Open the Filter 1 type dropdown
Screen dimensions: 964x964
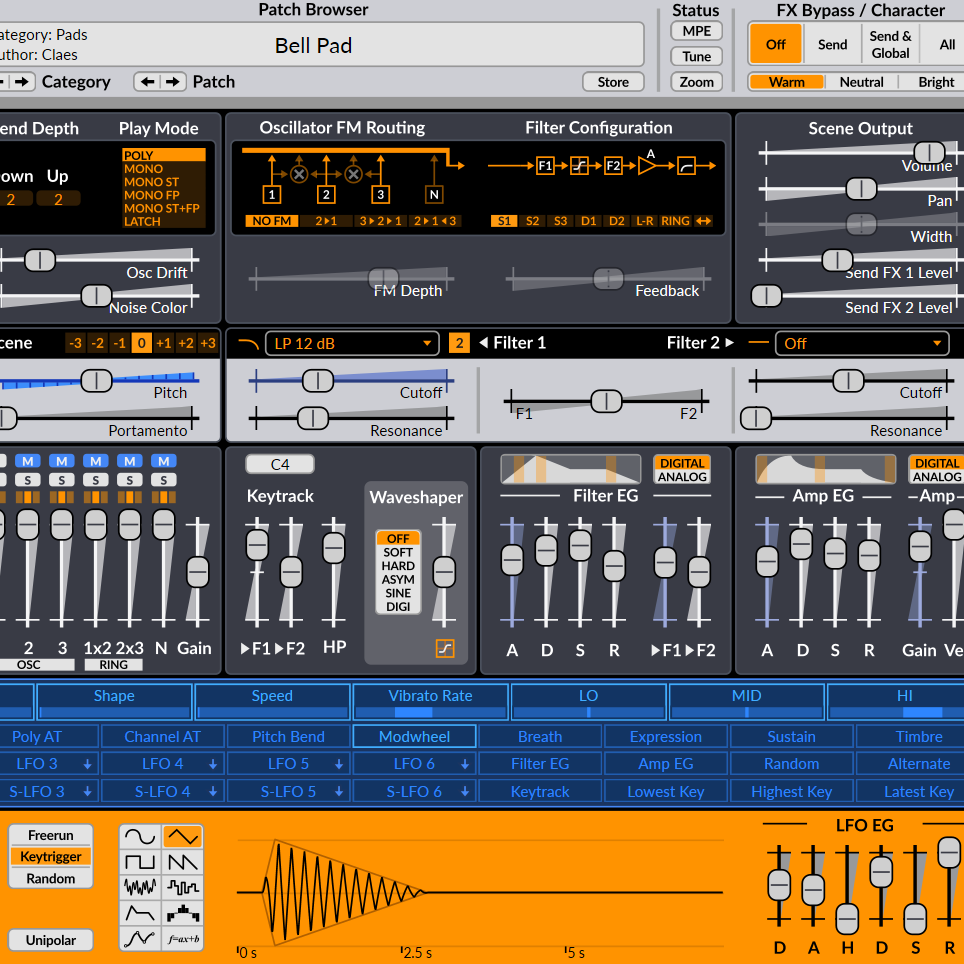(352, 344)
